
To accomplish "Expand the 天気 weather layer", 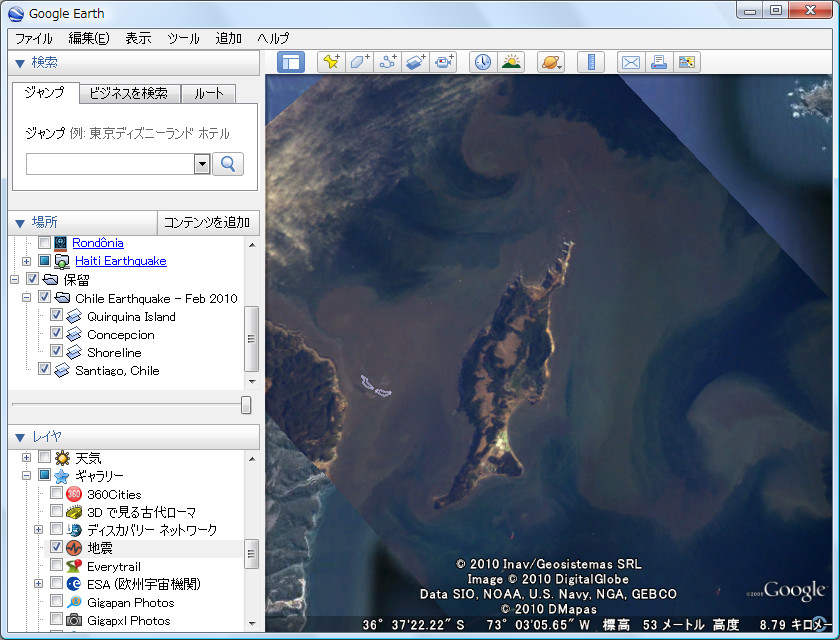I will coord(26,458).
